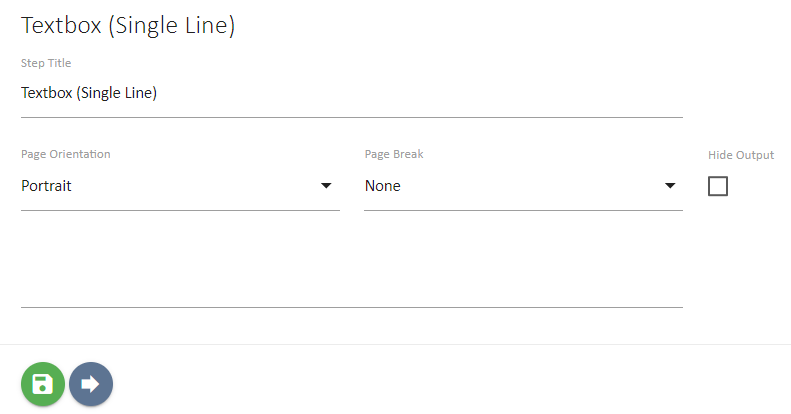Click the underline beneath the Step Title field
The width and height of the screenshot is (791, 414).
[x=351, y=117]
